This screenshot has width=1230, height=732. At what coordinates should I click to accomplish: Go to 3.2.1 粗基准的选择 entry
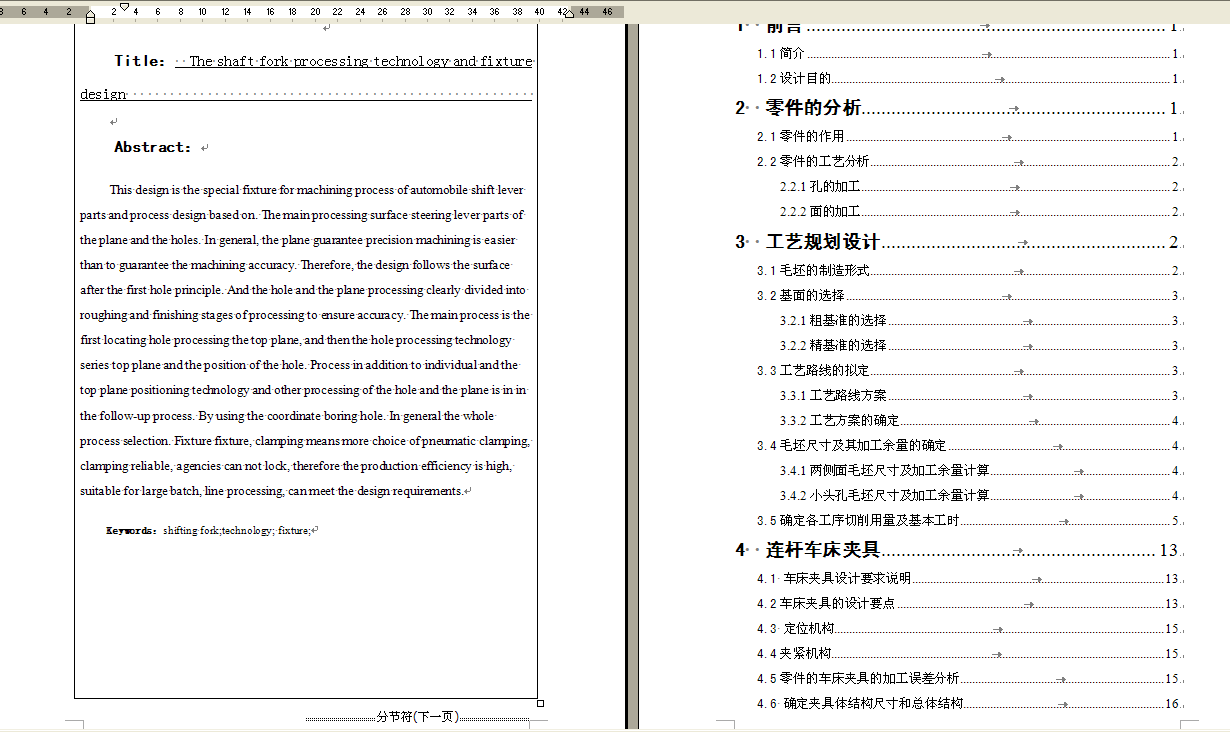coord(980,320)
